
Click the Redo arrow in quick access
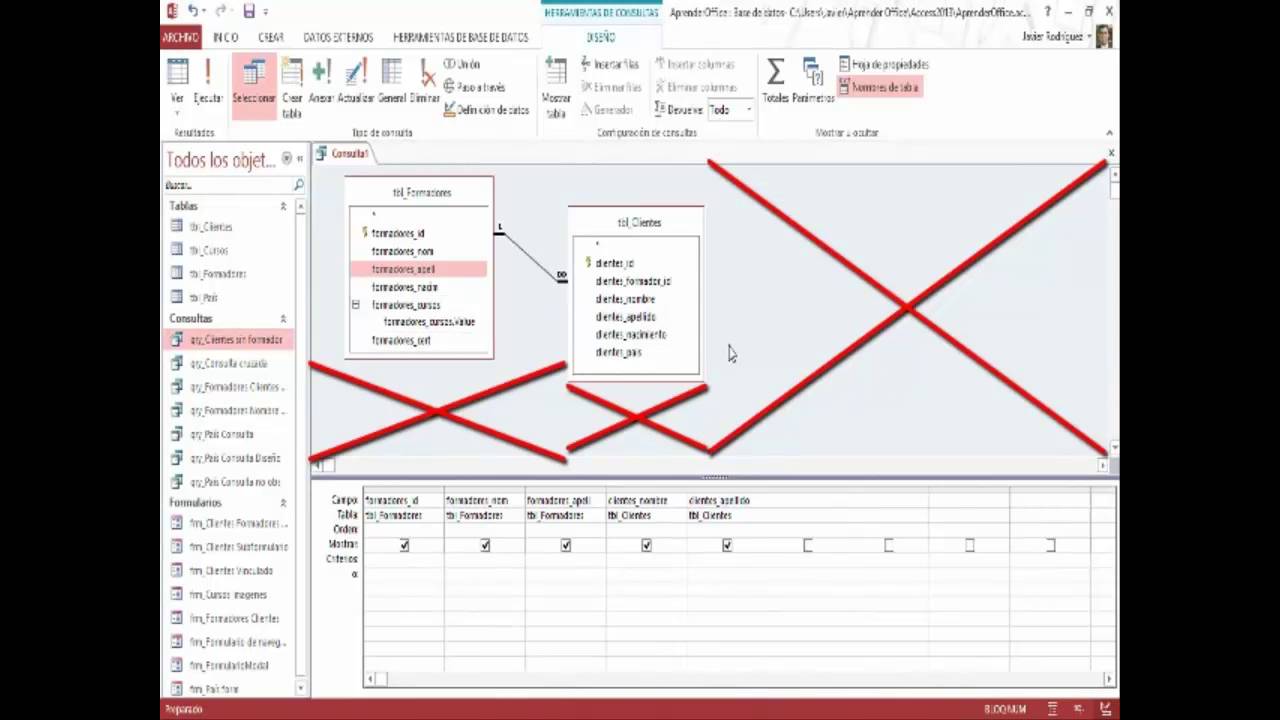(x=221, y=11)
